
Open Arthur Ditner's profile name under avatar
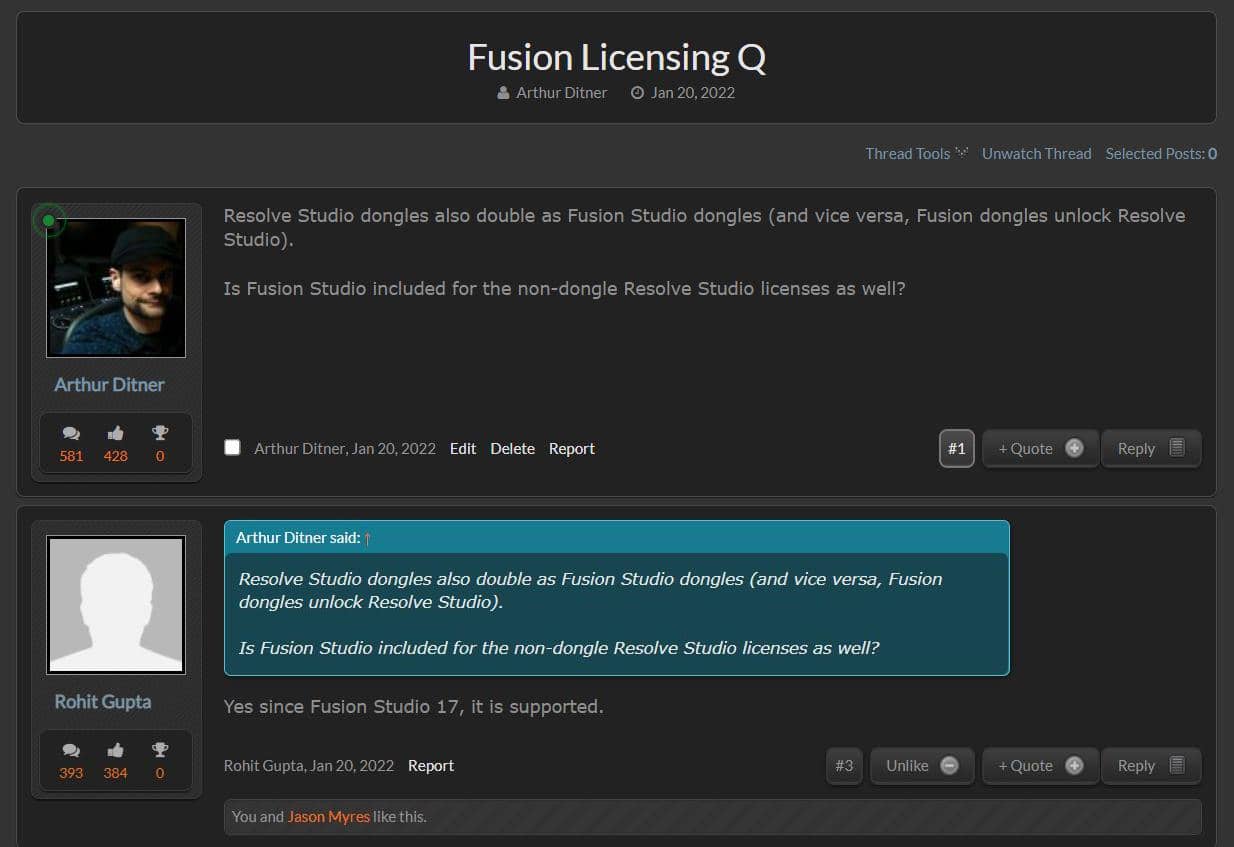109,384
